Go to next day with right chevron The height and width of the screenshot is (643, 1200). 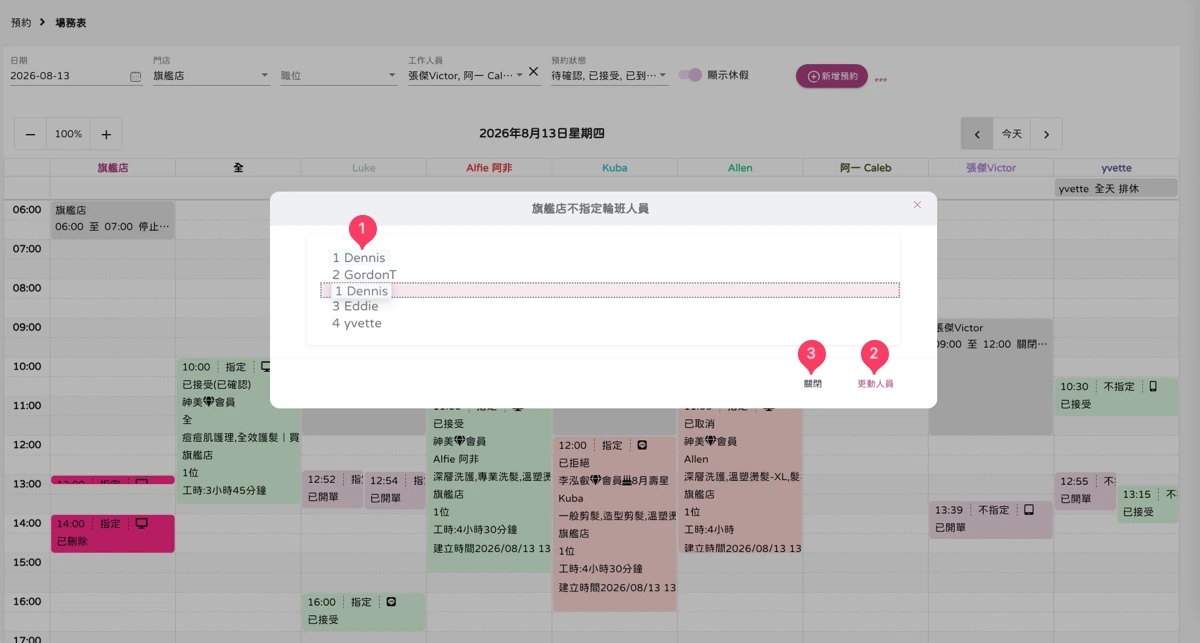point(1046,134)
